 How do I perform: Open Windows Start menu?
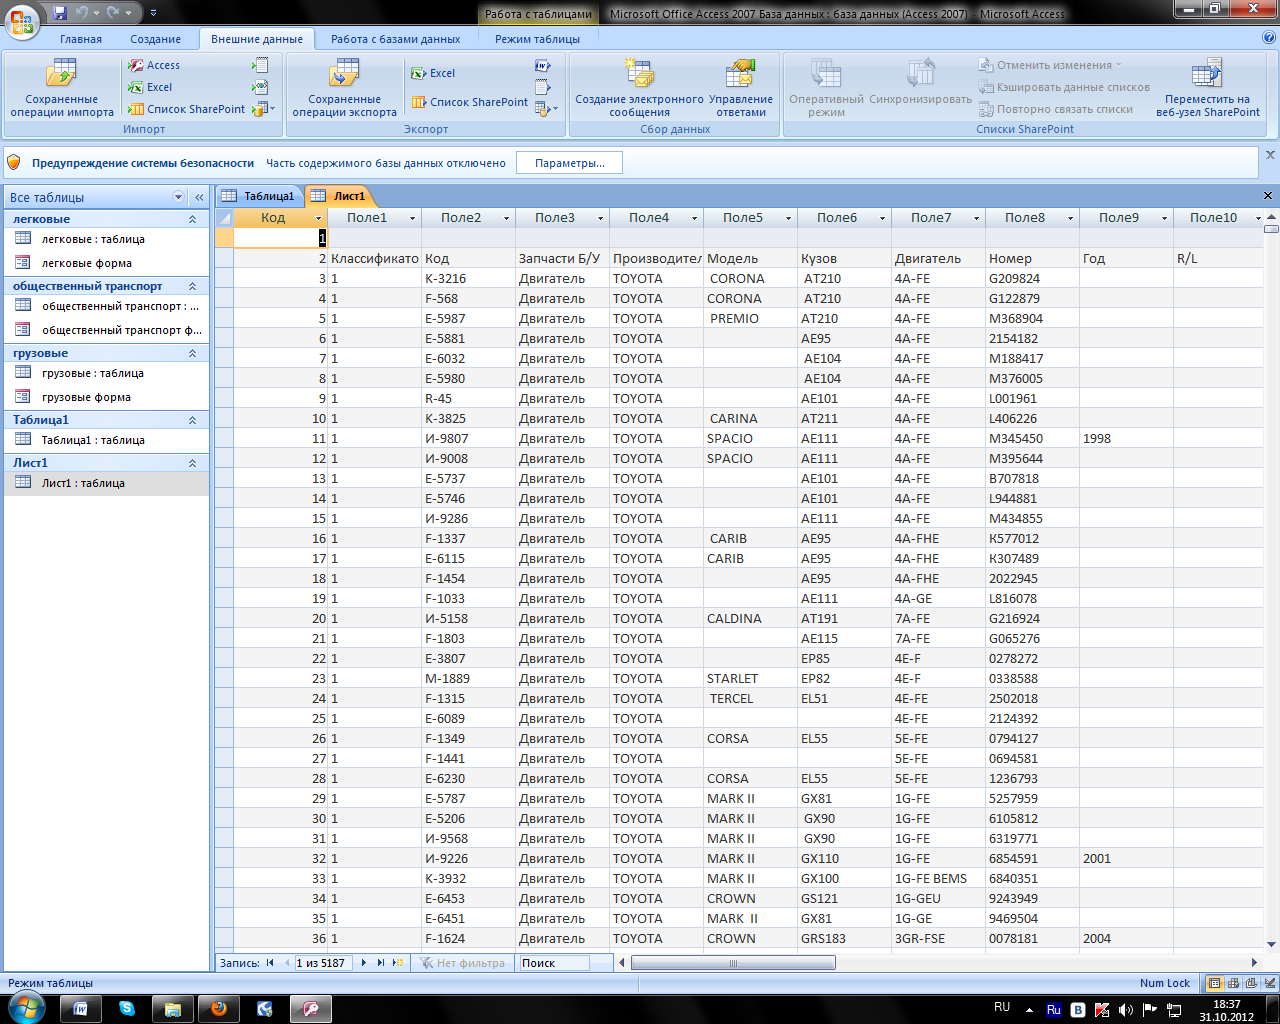click(25, 1008)
